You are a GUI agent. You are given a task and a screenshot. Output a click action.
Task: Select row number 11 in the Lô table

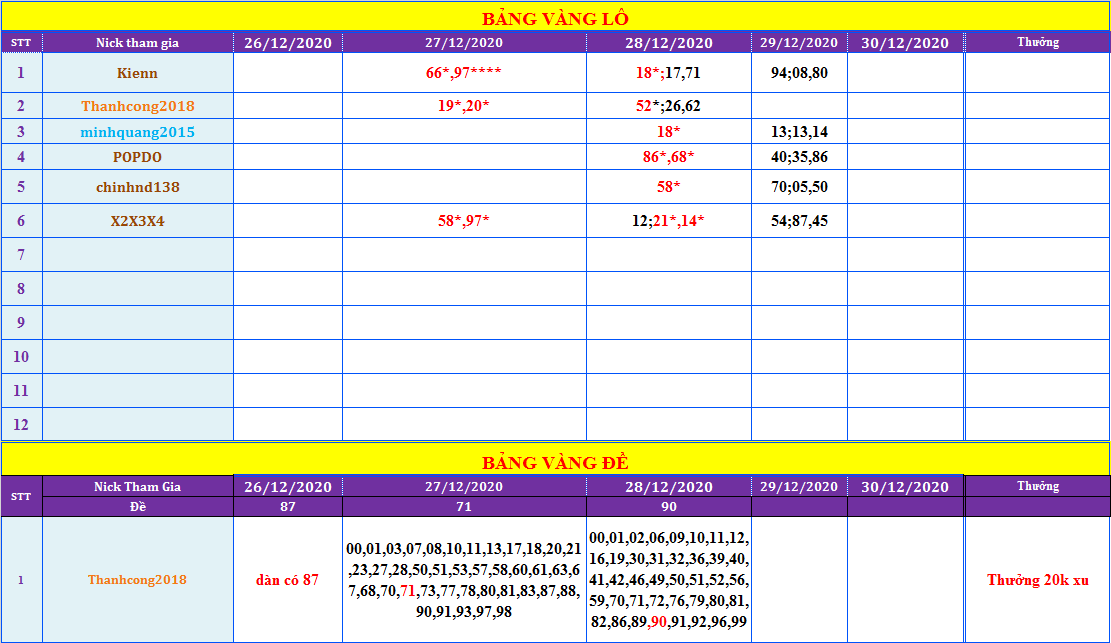[x=21, y=391]
